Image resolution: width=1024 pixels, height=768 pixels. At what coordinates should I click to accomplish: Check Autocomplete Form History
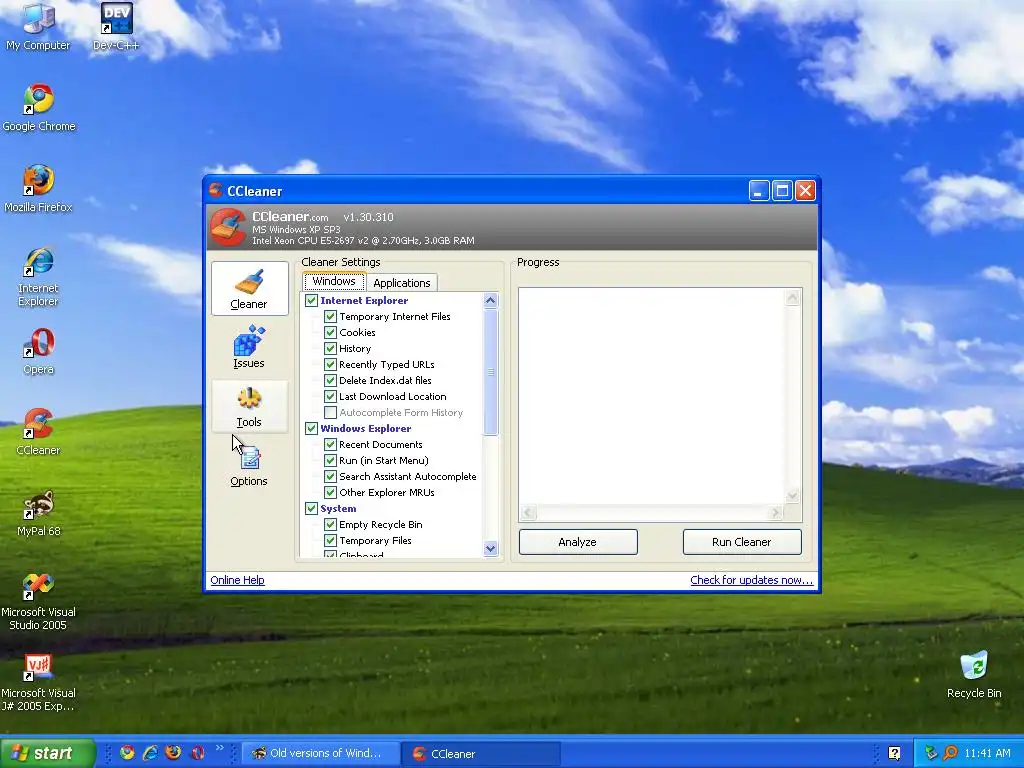point(330,412)
